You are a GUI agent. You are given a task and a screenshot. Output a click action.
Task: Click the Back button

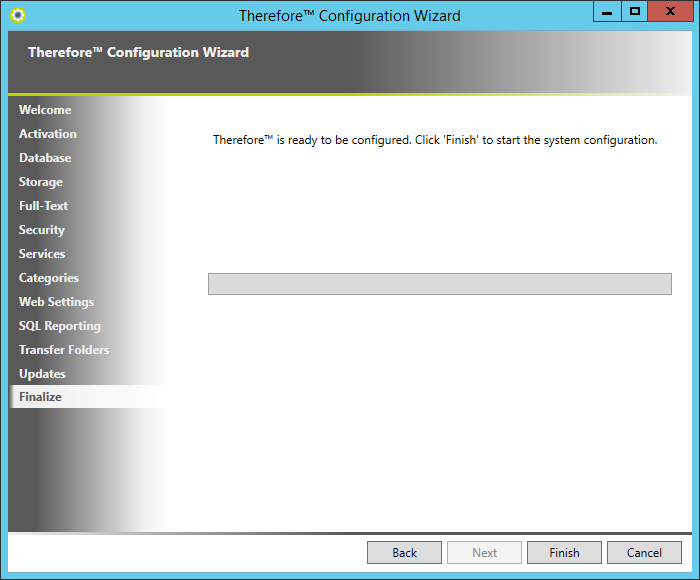(x=404, y=553)
